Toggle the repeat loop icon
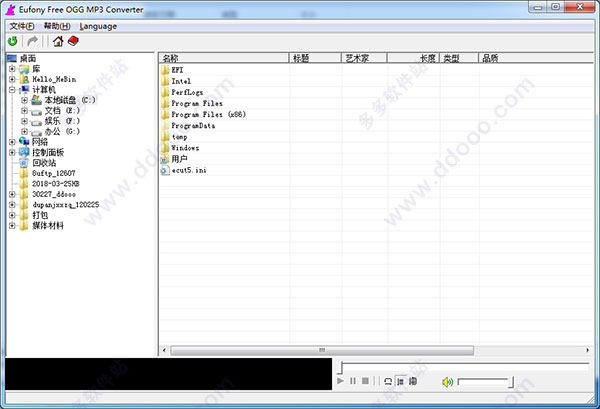The image size is (600, 409). coord(388,381)
